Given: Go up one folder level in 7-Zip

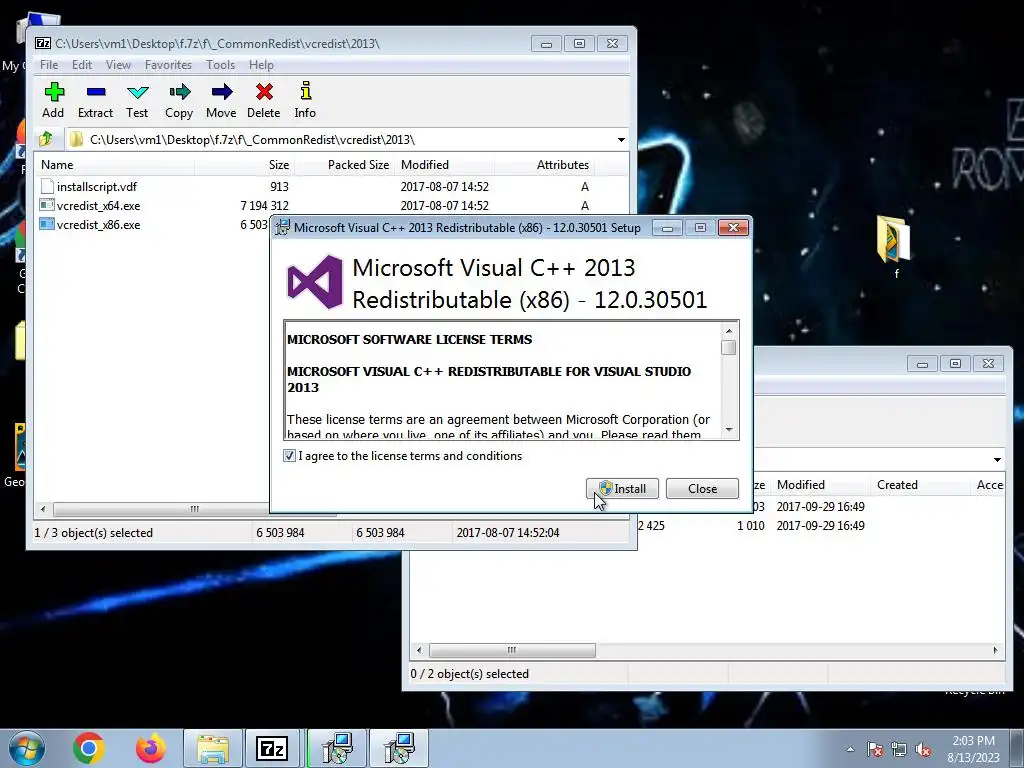Looking at the screenshot, I should pos(46,139).
